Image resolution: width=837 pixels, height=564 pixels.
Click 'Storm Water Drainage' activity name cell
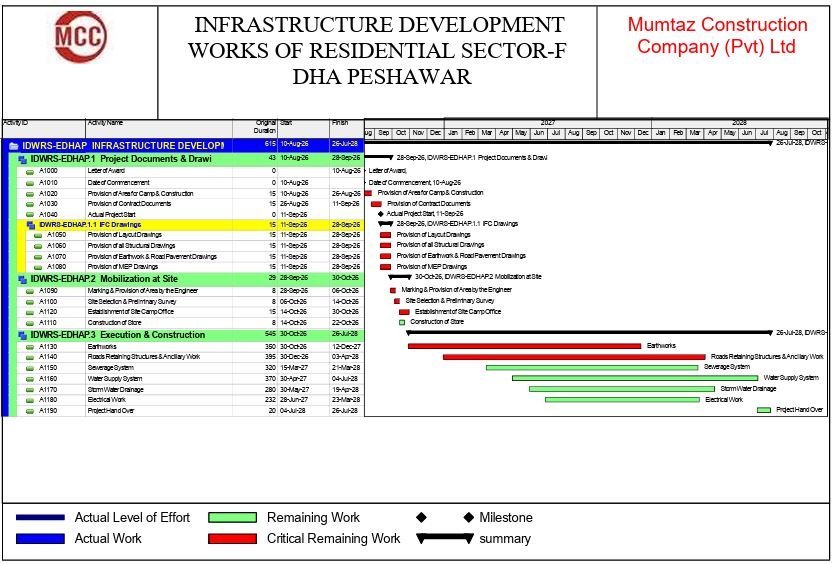click(x=159, y=390)
